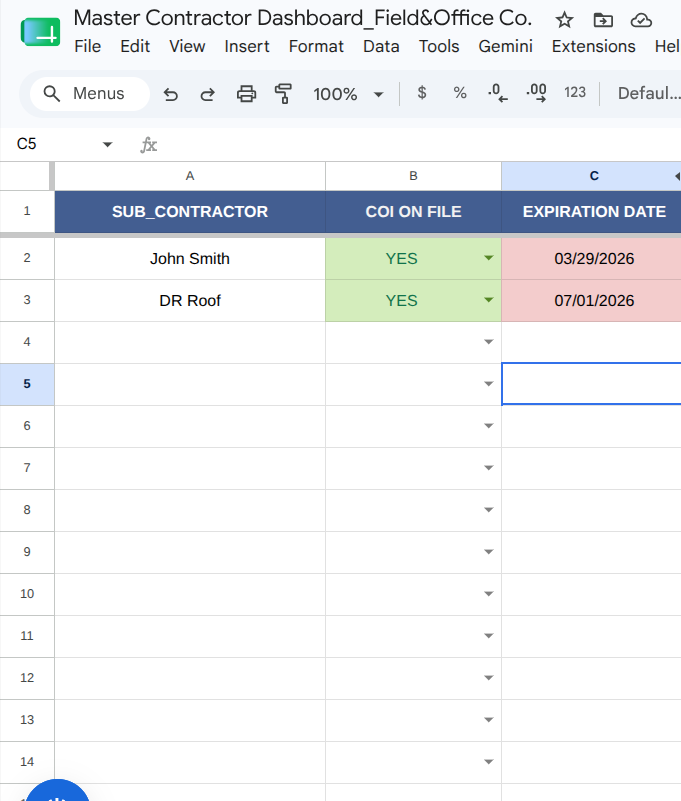
Task: Activate the Paint format tool
Action: [x=283, y=94]
